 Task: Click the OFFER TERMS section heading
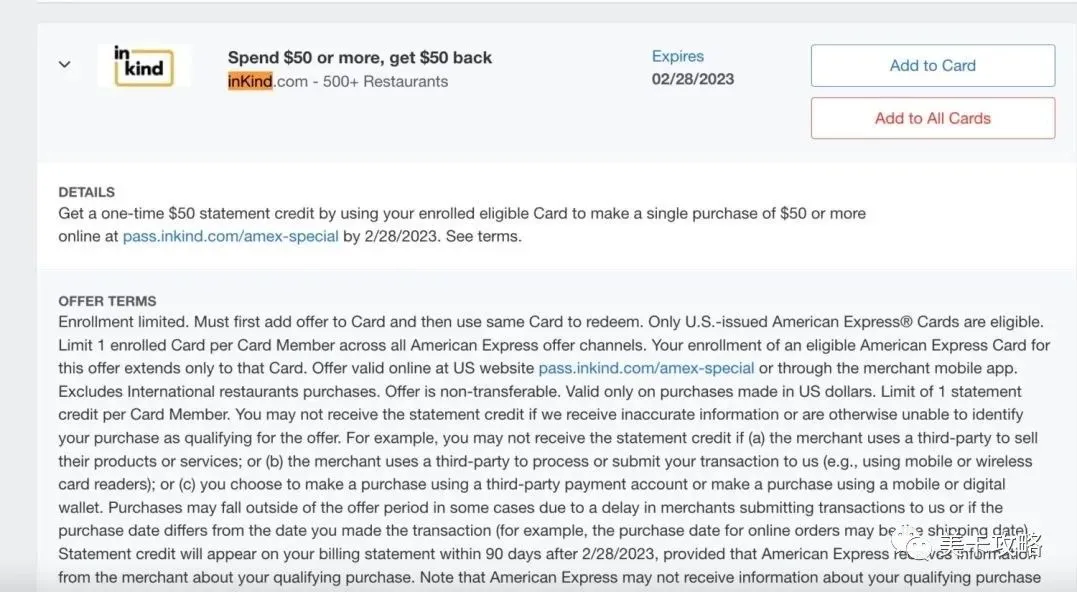coord(107,301)
